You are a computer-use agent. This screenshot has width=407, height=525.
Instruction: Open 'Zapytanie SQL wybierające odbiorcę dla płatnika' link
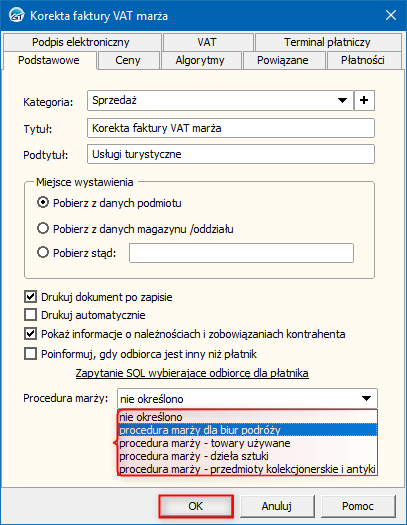pyautogui.click(x=192, y=373)
